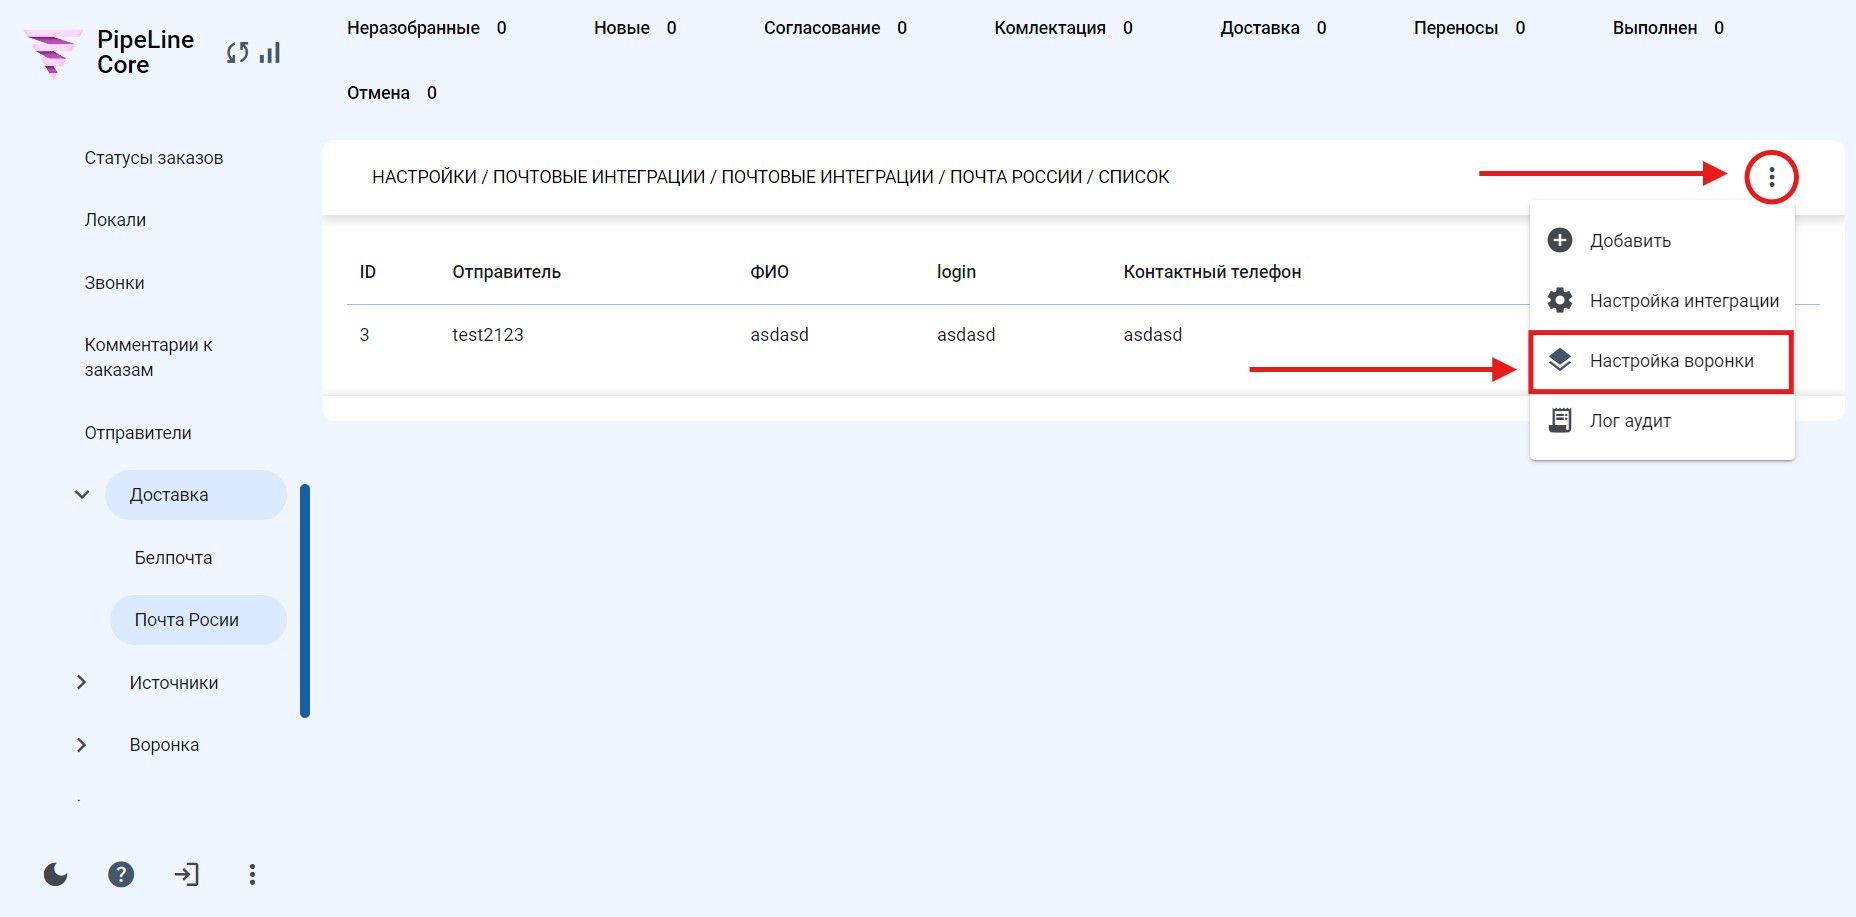Open help question mark icon
Viewport: 1856px width, 917px height.
coord(121,875)
